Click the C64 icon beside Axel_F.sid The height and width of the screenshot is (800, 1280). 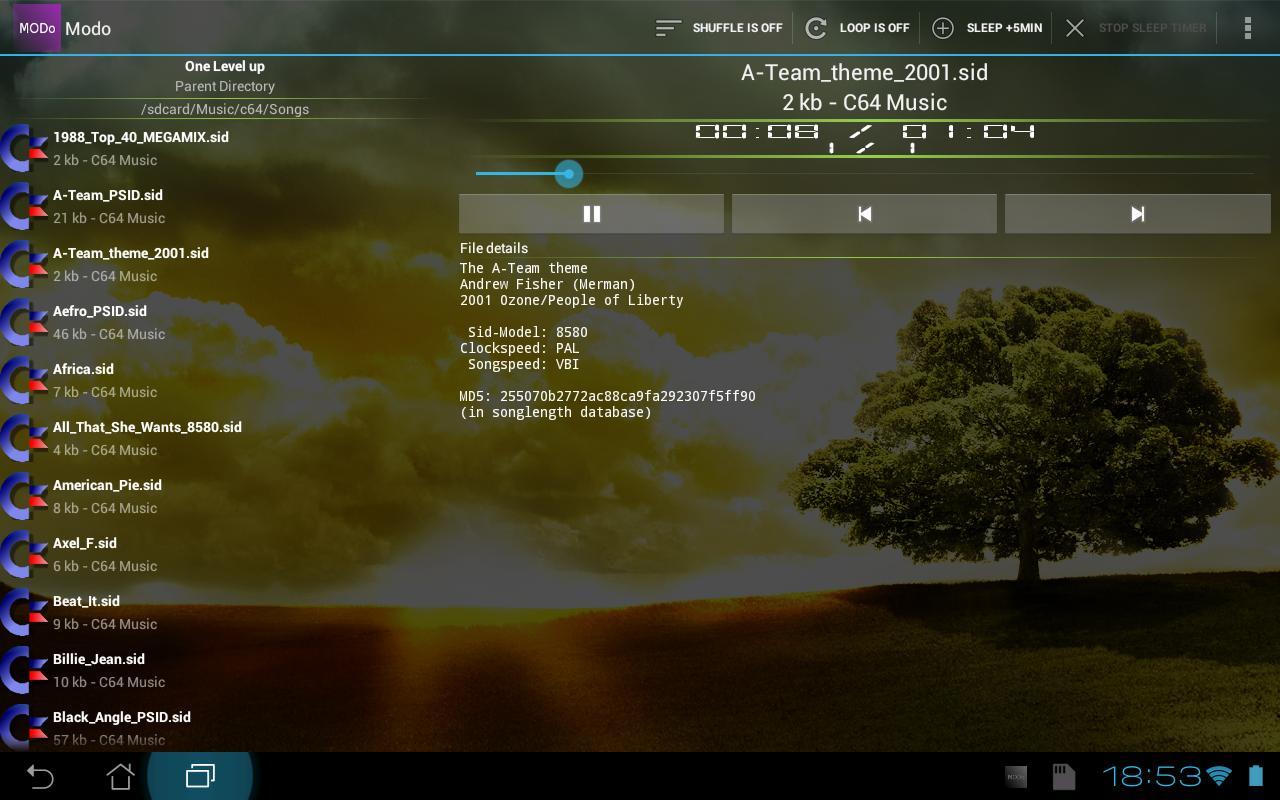pos(24,554)
